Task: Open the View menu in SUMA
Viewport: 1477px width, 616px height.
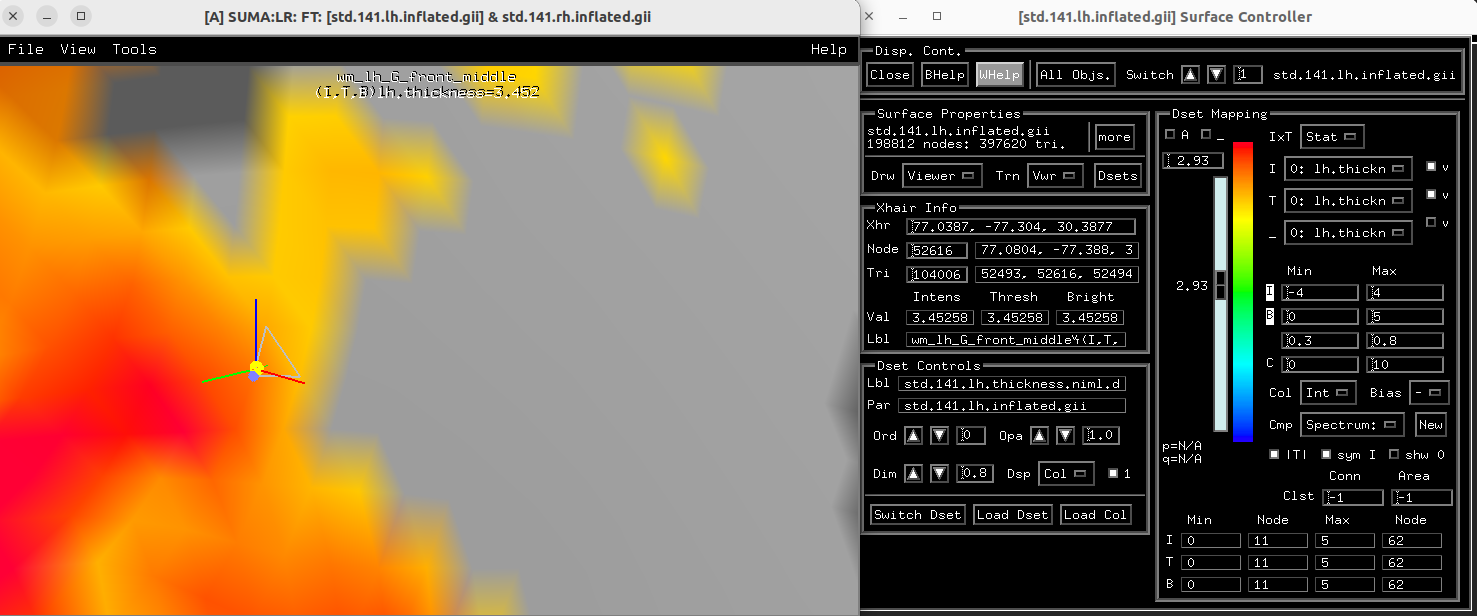Action: 78,49
